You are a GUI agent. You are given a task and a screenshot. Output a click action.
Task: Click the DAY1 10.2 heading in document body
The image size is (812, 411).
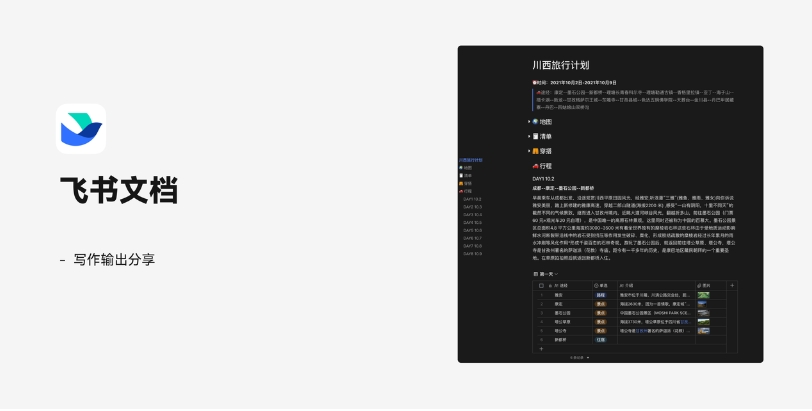[543, 179]
